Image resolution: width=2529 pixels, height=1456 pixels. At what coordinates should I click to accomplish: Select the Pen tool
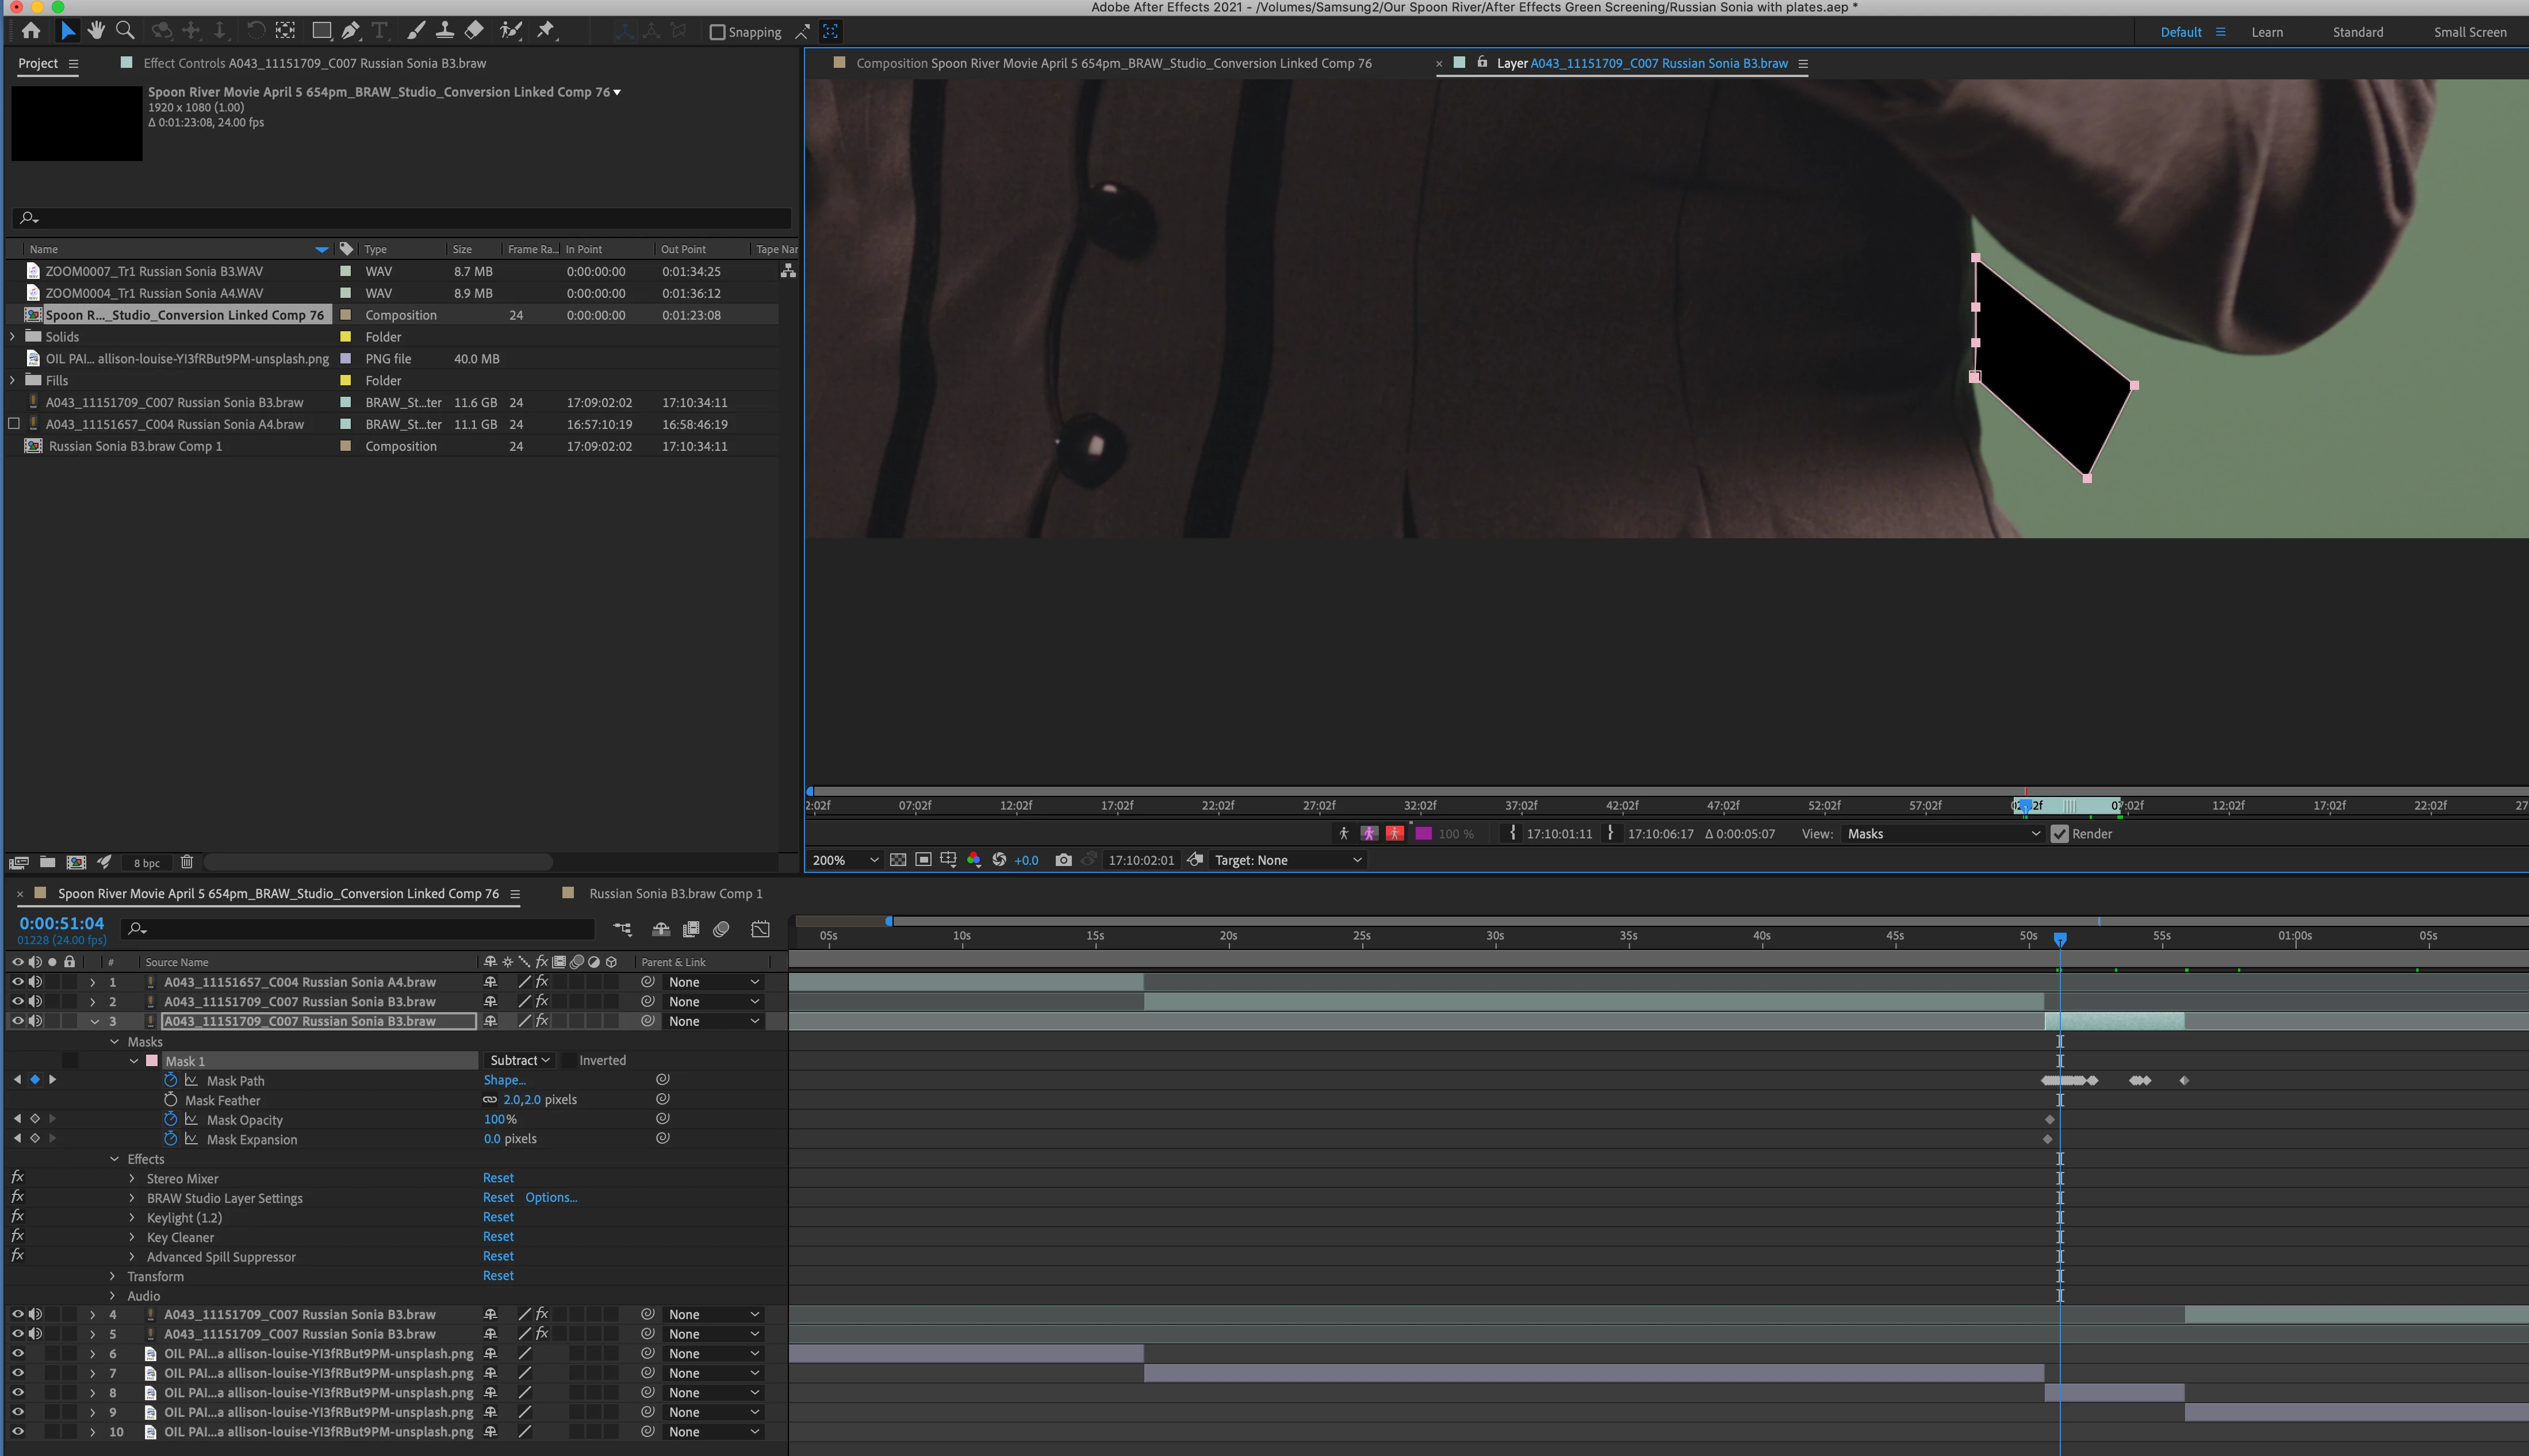point(350,30)
